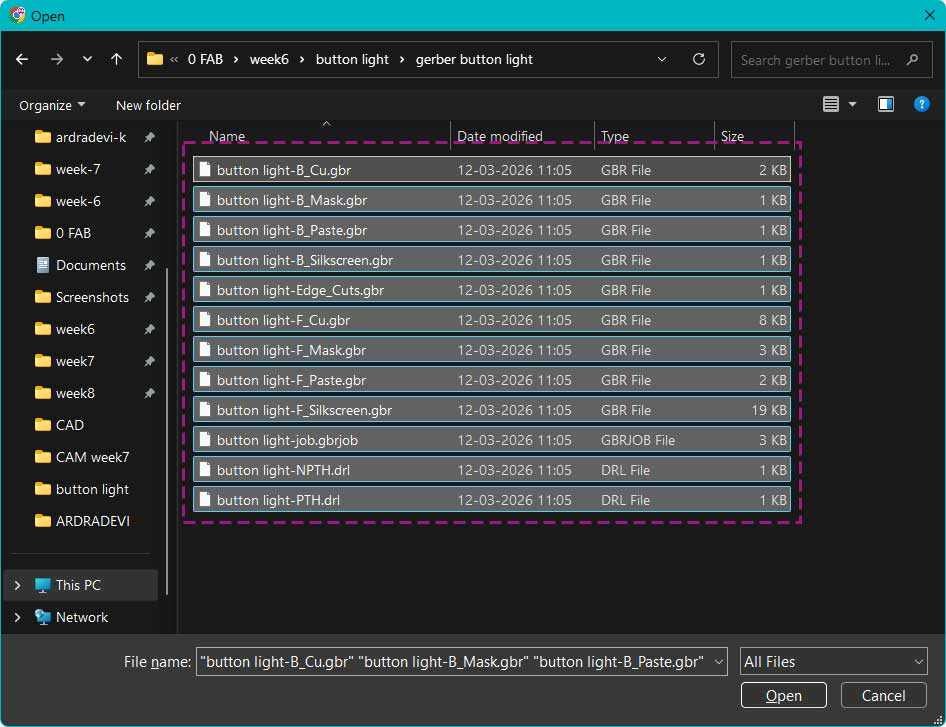Open the Help question mark icon

point(920,103)
